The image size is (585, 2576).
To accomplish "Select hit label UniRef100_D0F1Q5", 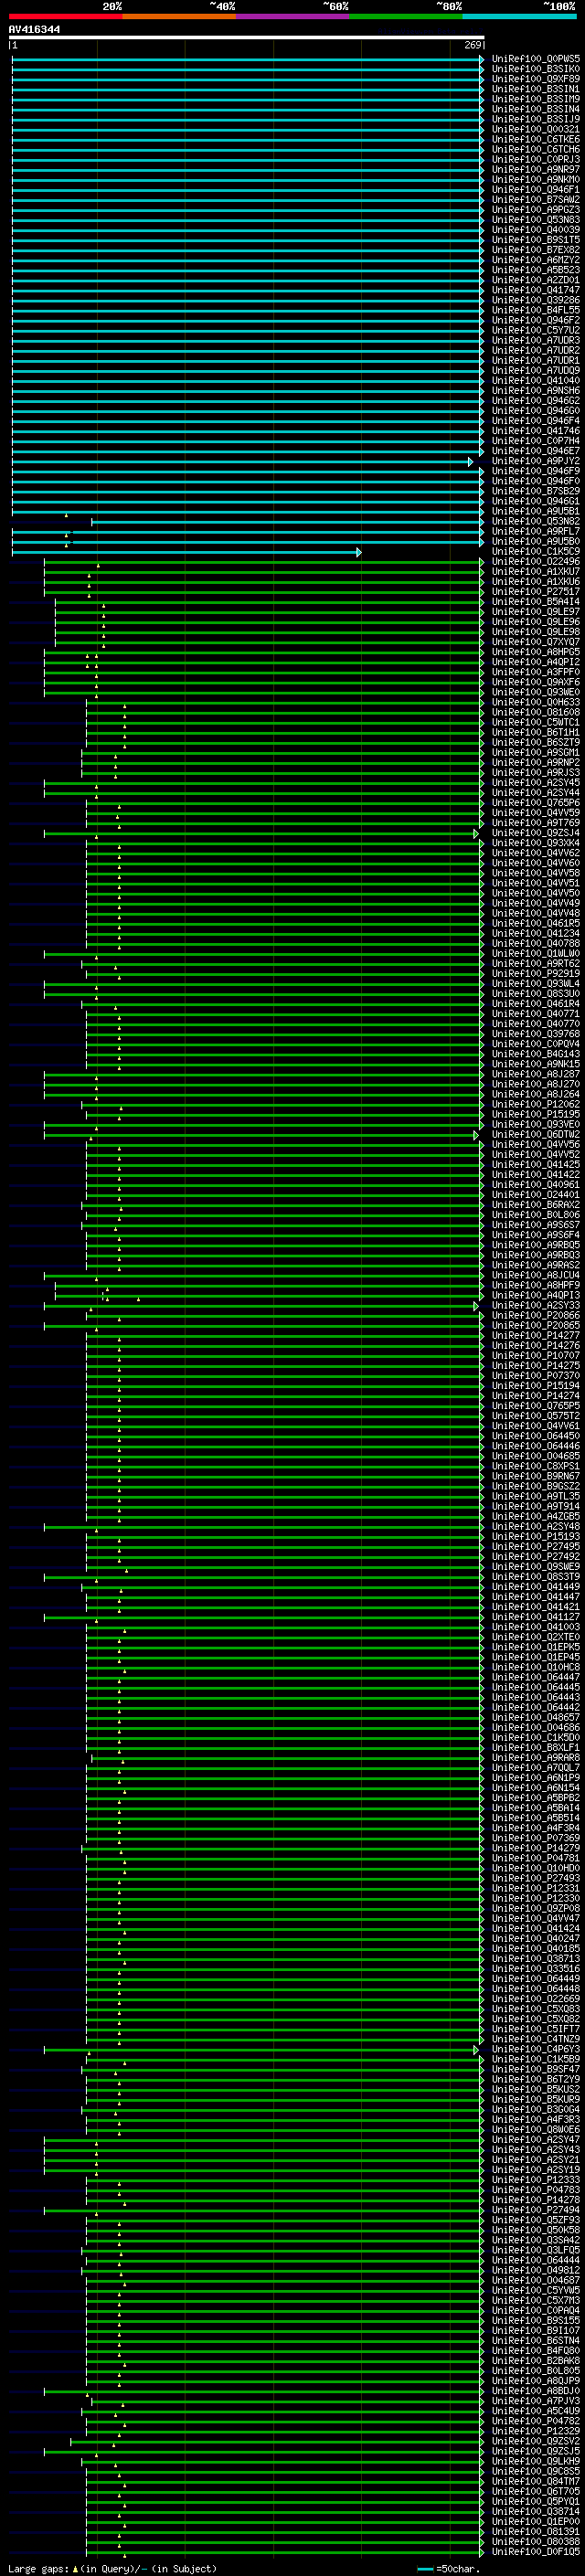I will click(536, 2552).
